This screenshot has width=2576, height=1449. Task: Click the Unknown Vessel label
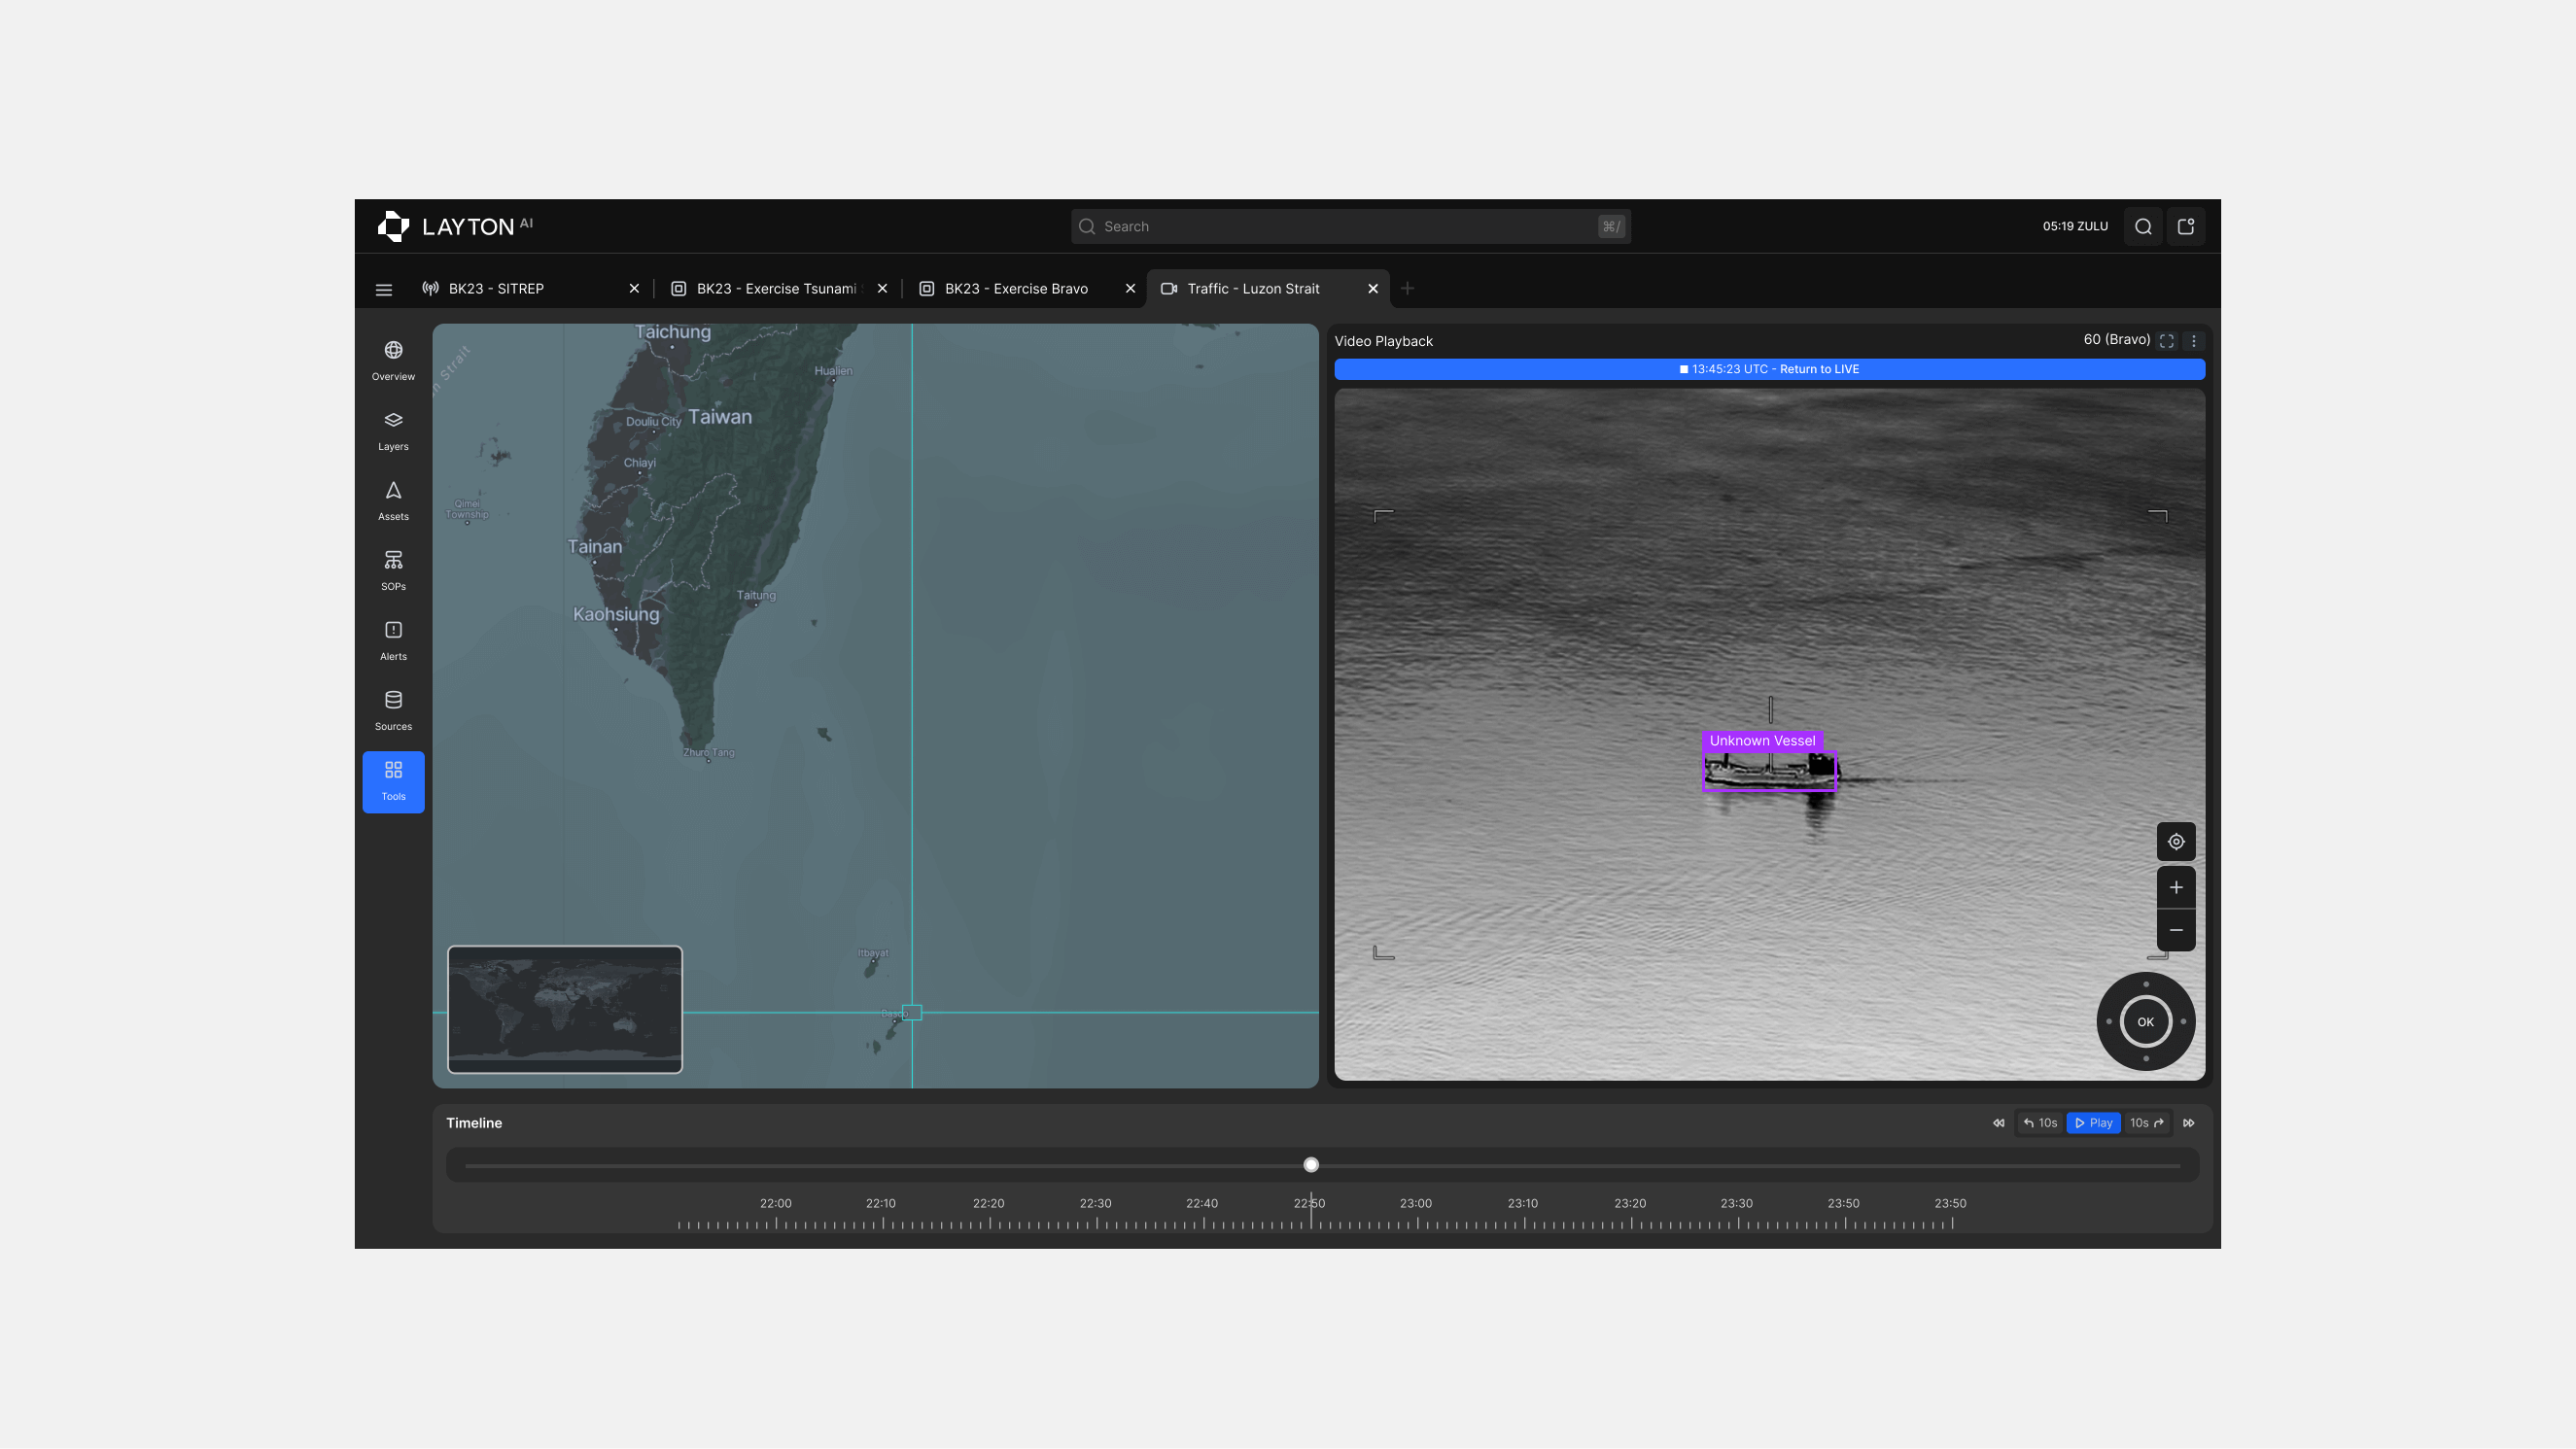tap(1762, 741)
